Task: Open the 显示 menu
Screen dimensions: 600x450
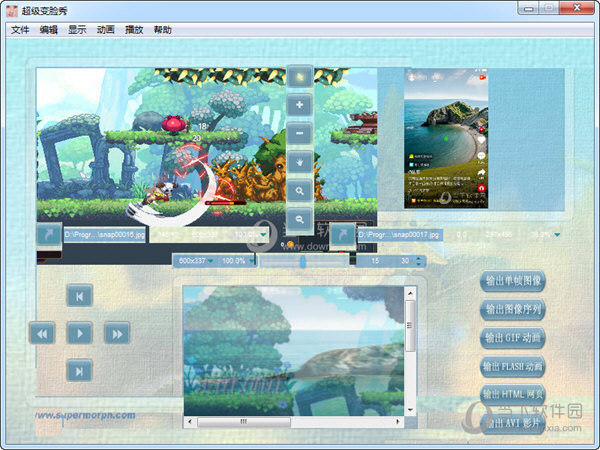Action: pos(77,30)
